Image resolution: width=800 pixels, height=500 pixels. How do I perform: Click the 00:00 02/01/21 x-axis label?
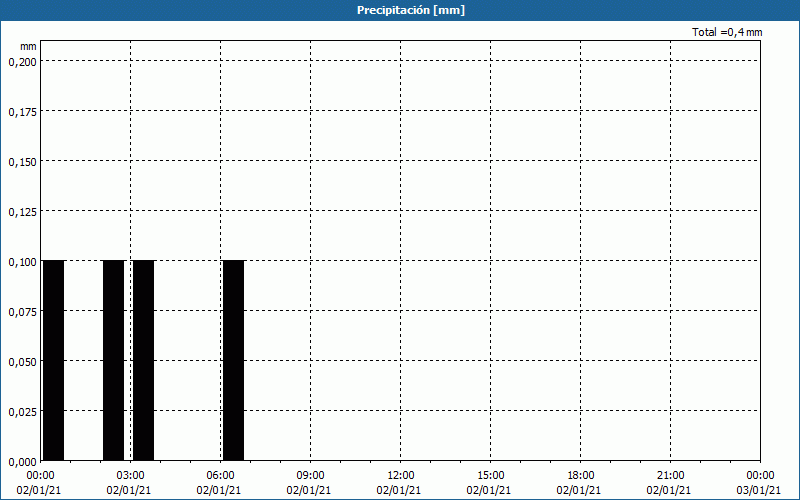tap(39, 483)
